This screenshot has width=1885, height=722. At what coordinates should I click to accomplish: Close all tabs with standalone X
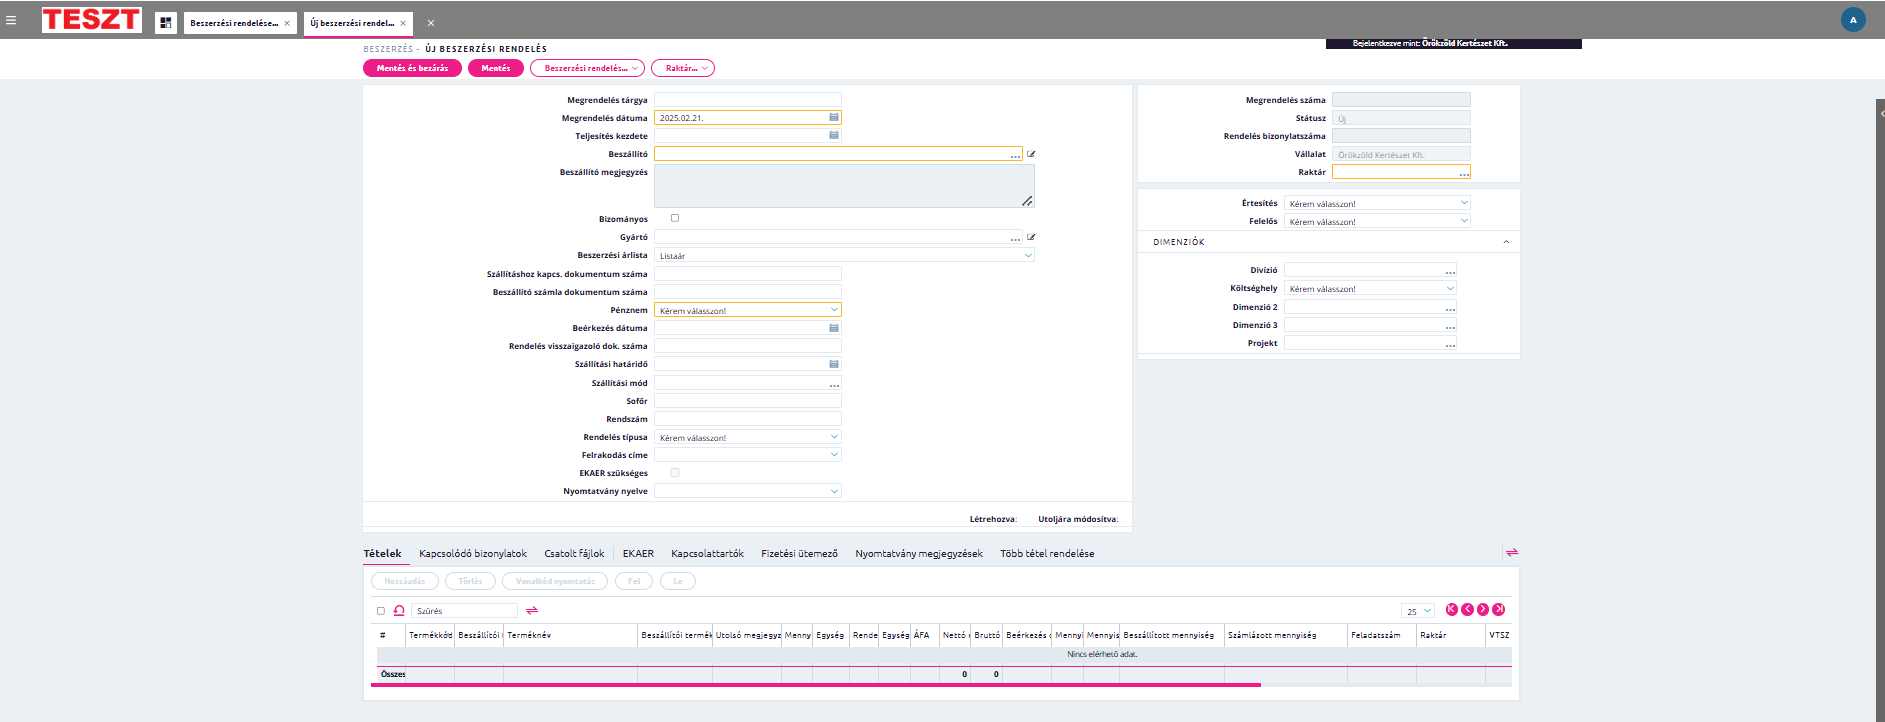point(431,23)
